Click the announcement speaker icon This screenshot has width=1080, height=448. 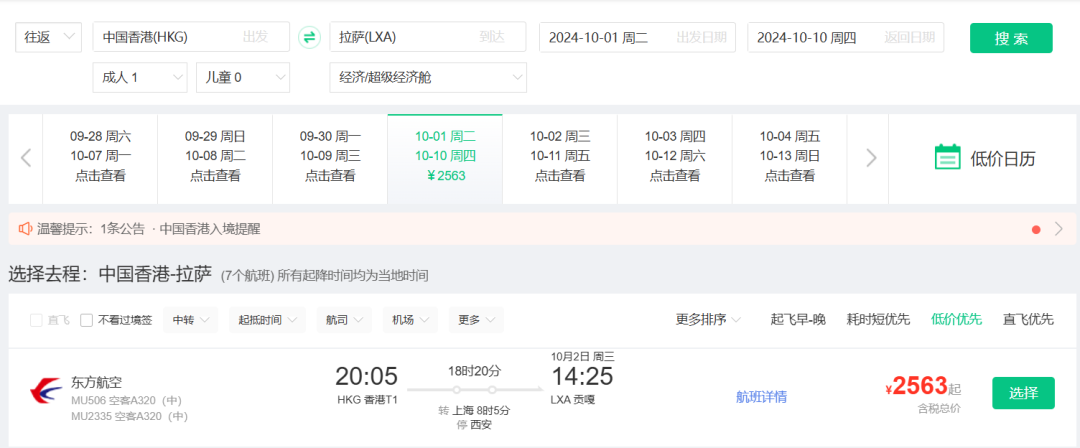pos(25,229)
